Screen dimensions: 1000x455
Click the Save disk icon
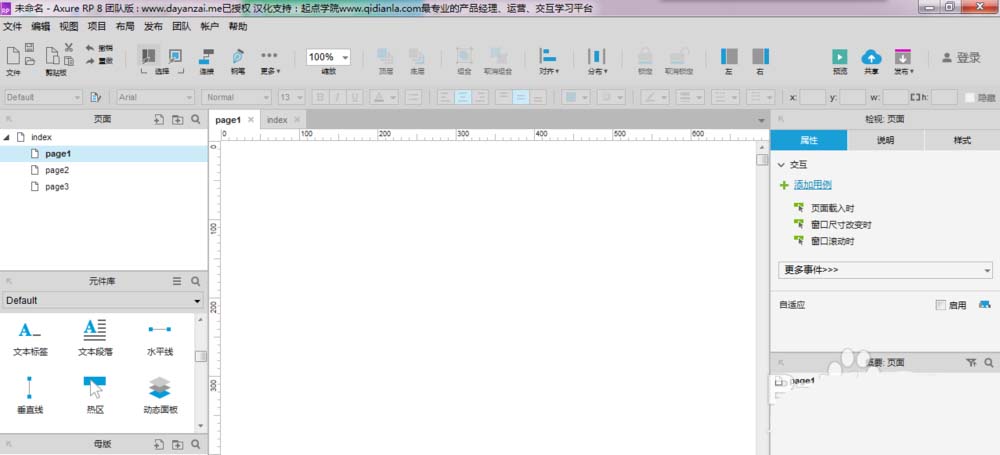point(29,47)
